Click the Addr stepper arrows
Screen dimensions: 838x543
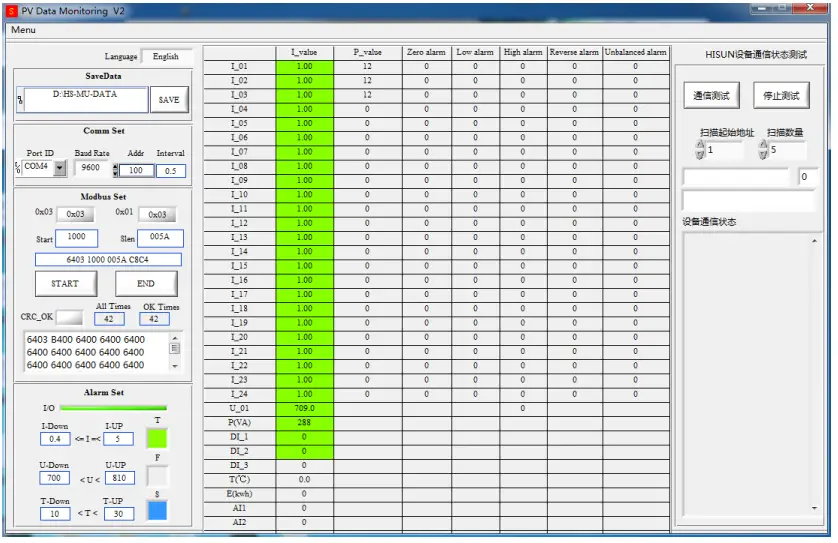point(115,170)
